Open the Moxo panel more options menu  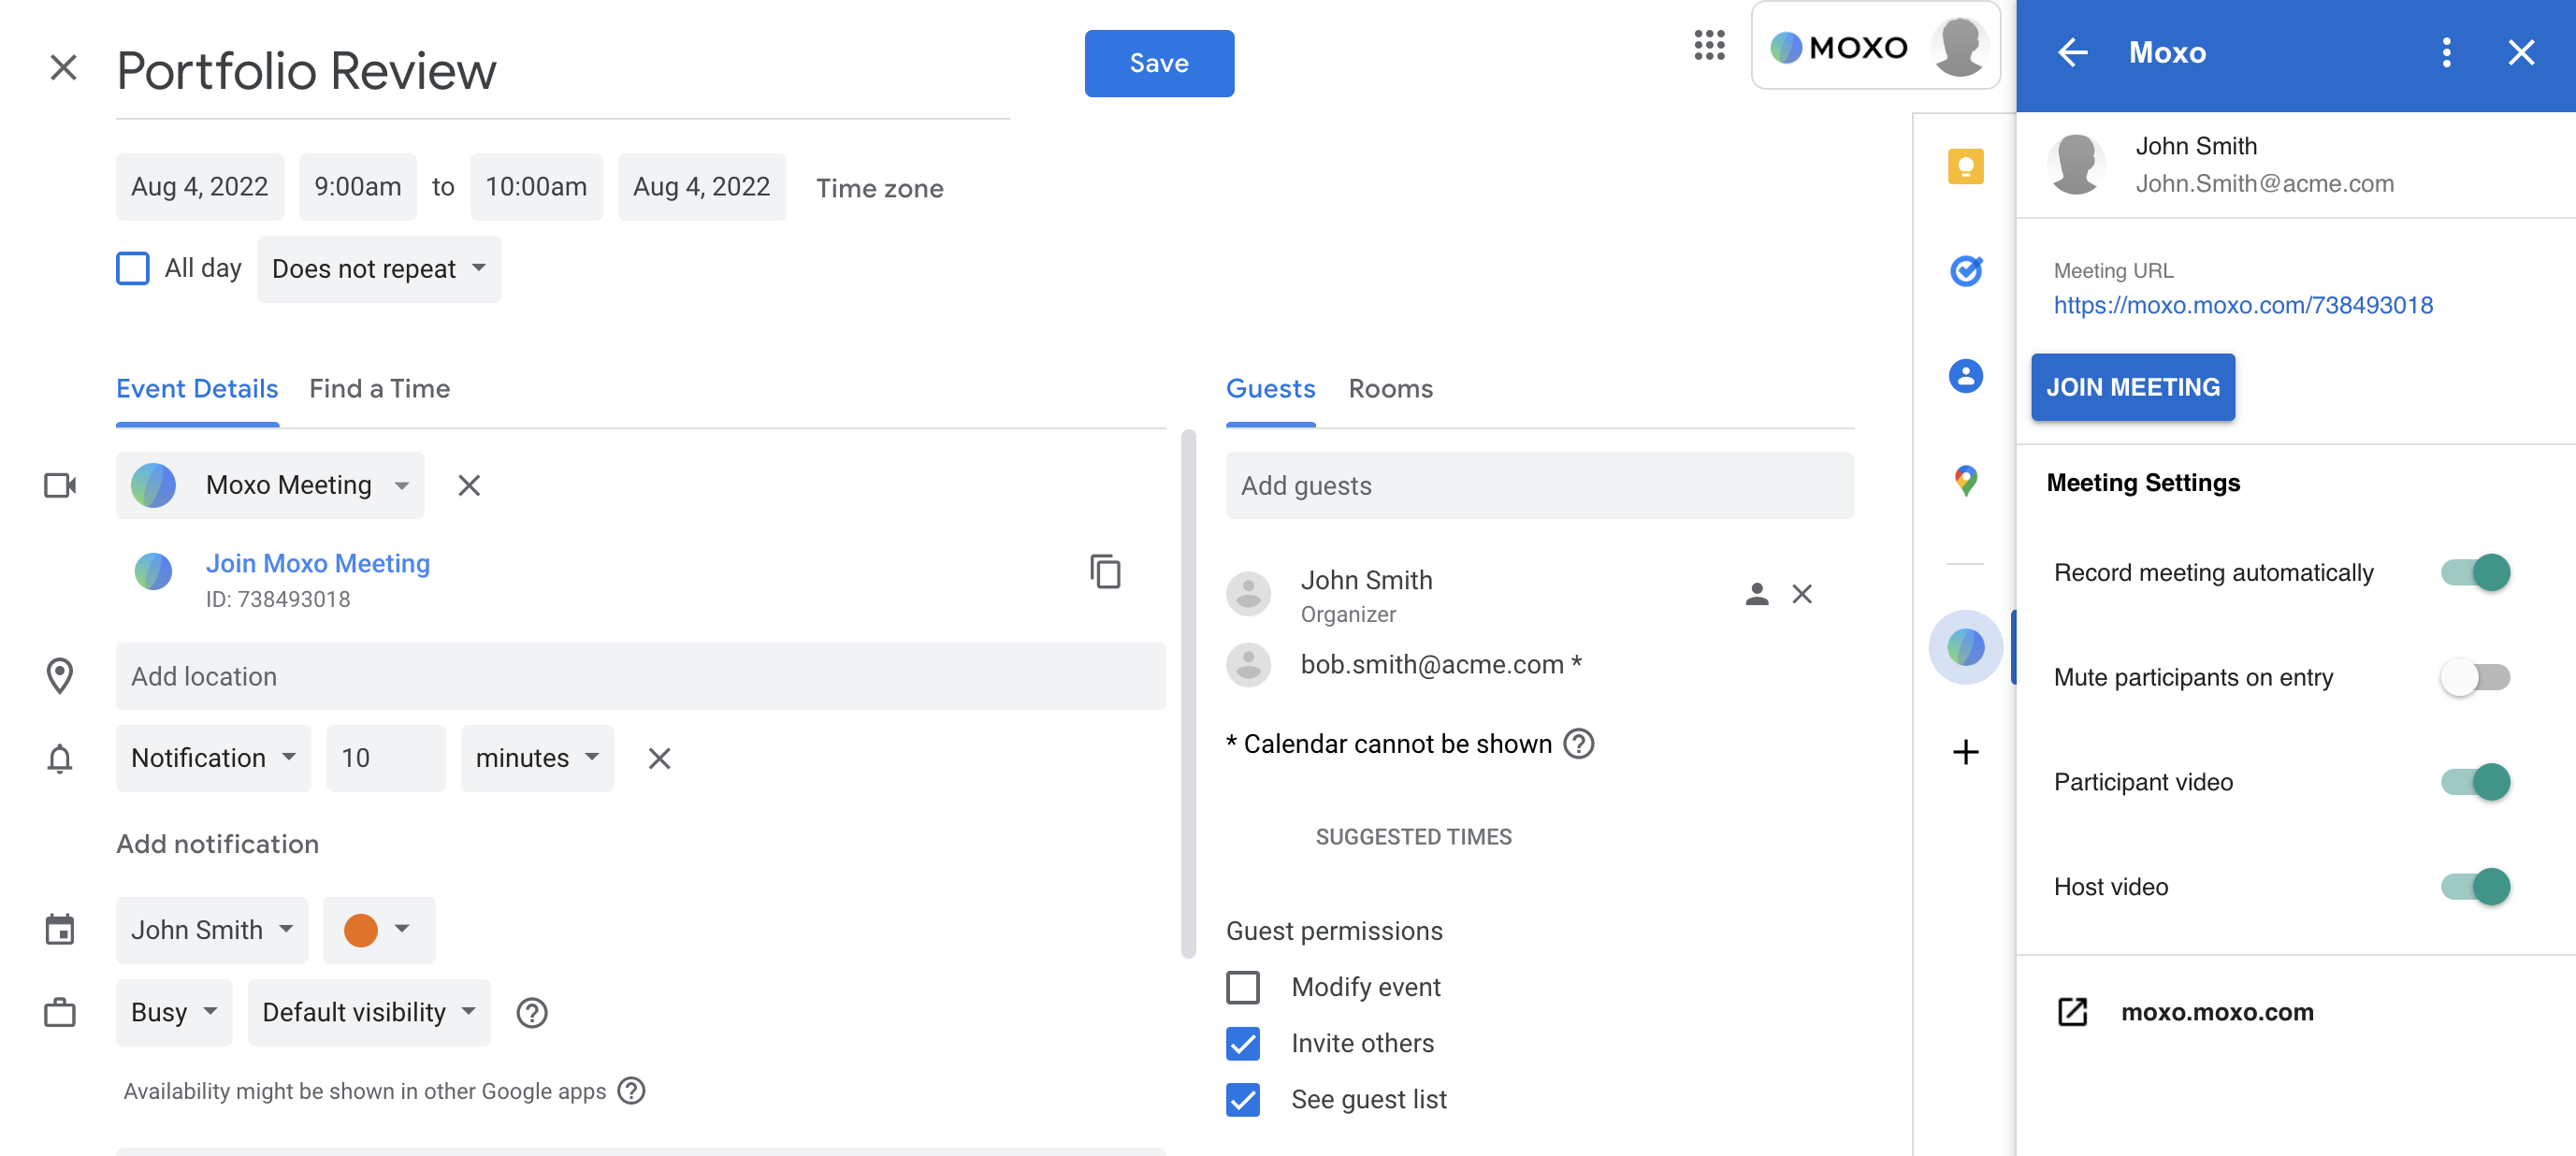2446,52
